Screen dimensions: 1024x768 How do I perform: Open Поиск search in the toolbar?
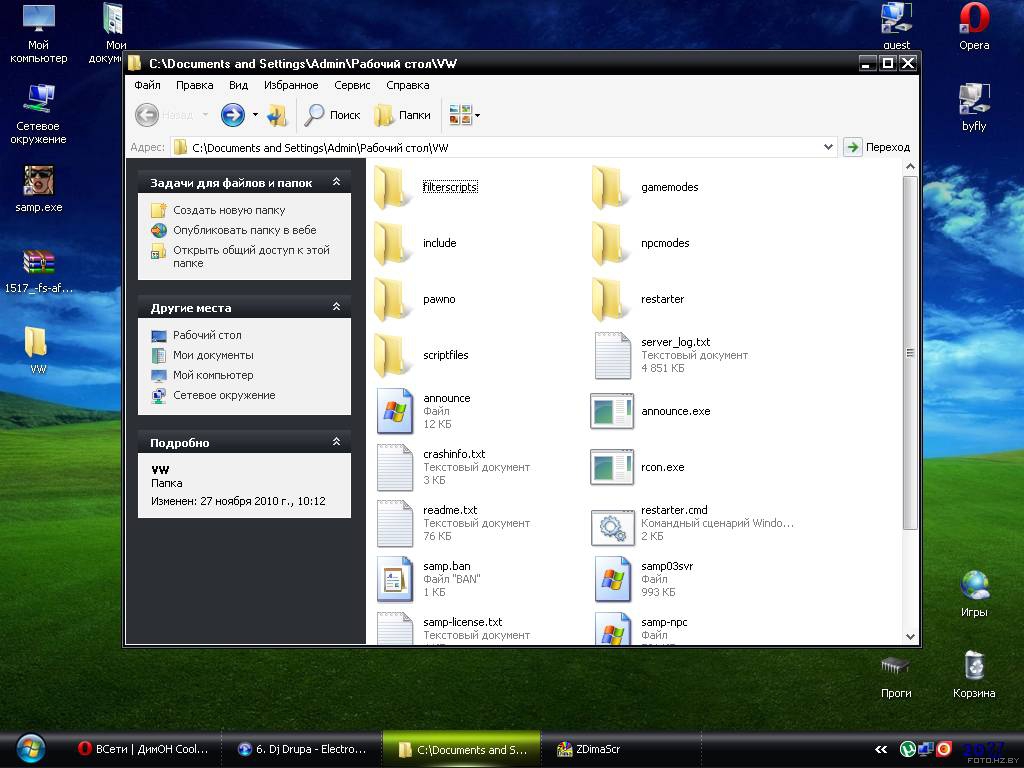click(x=332, y=115)
